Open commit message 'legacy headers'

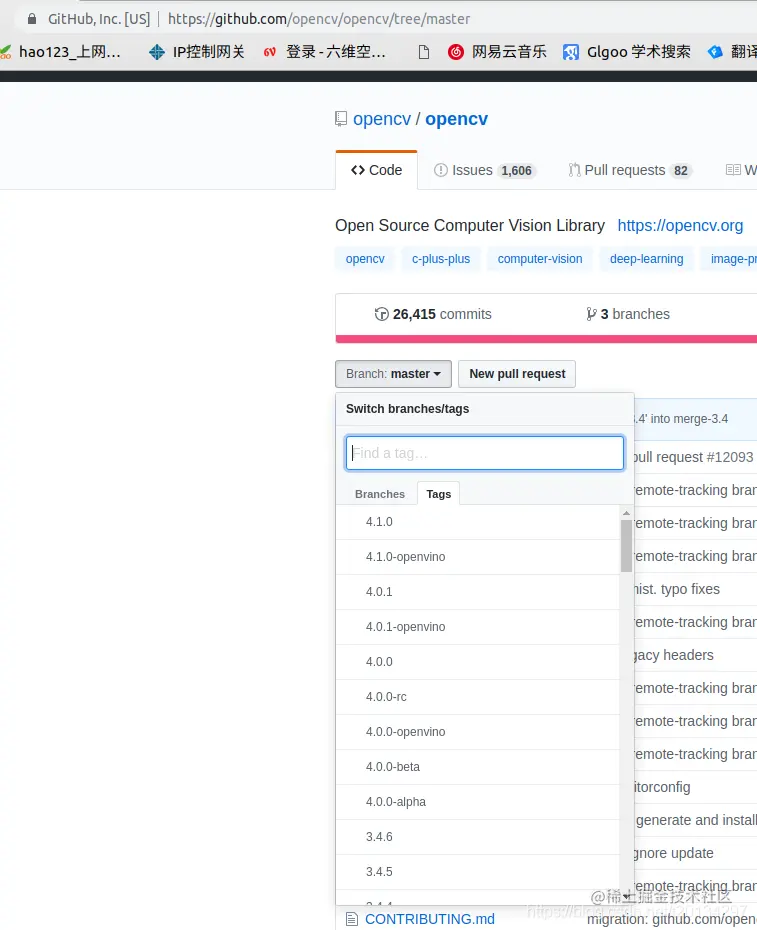(673, 655)
